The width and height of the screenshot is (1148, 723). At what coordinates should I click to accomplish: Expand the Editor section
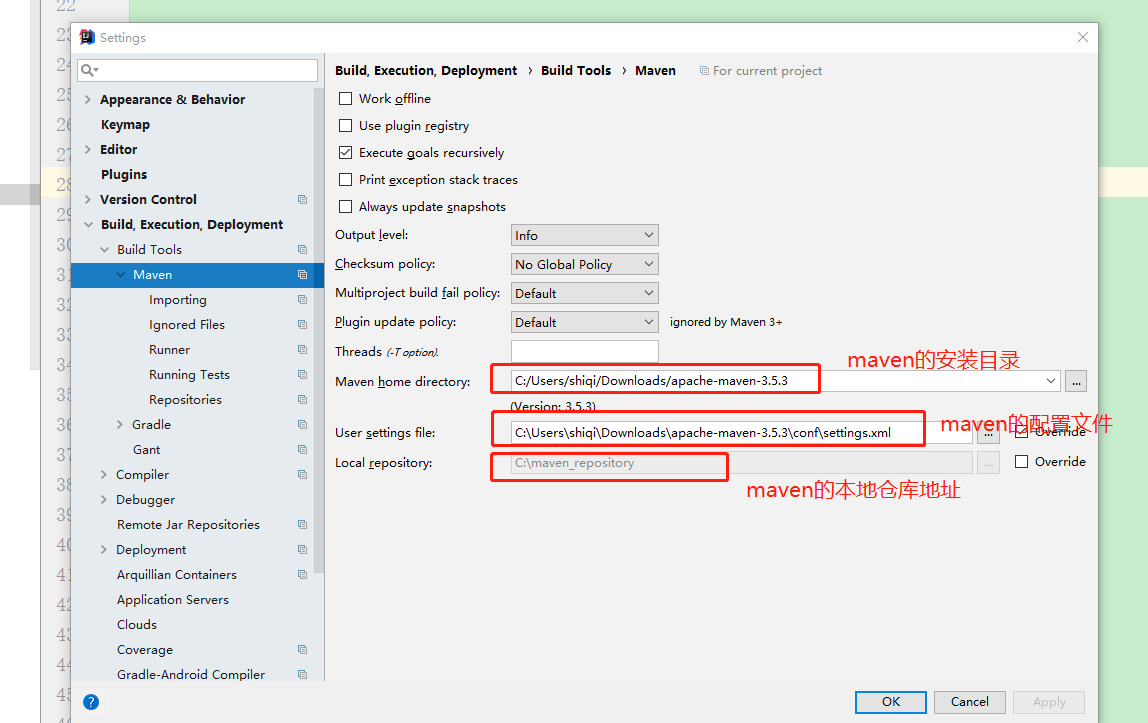(x=88, y=149)
